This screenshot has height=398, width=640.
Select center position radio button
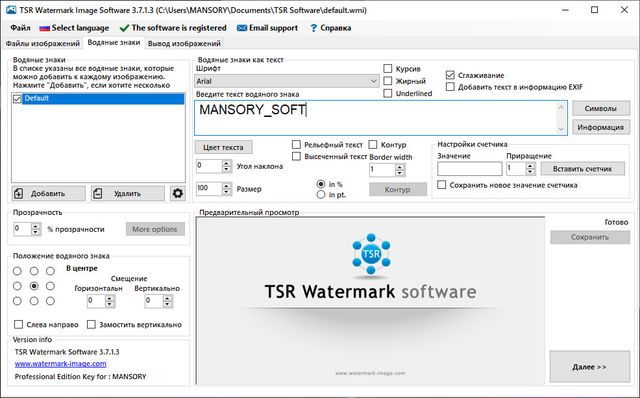click(34, 286)
